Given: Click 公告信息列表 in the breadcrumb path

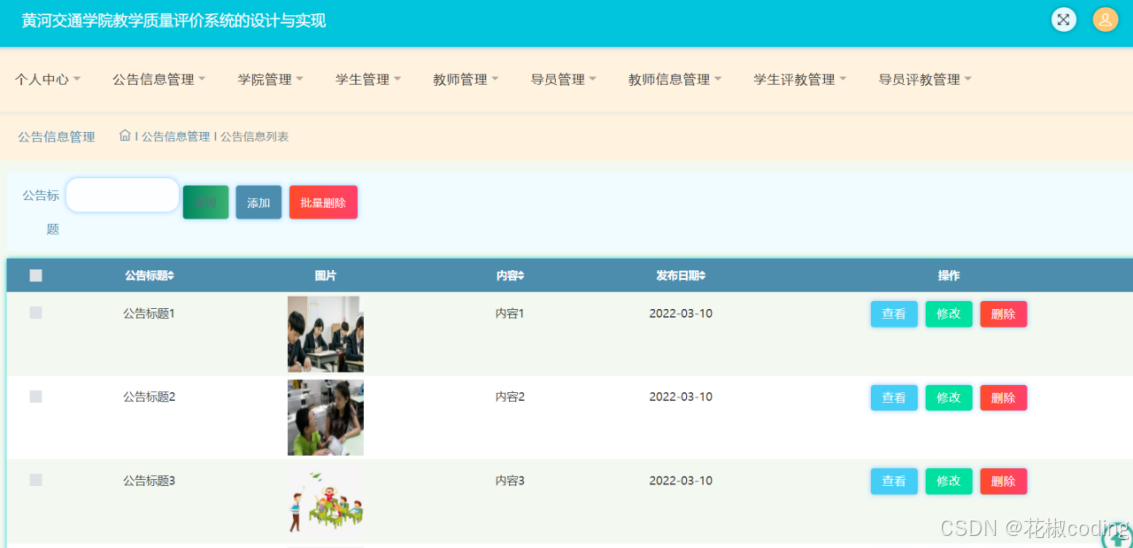Looking at the screenshot, I should (254, 136).
